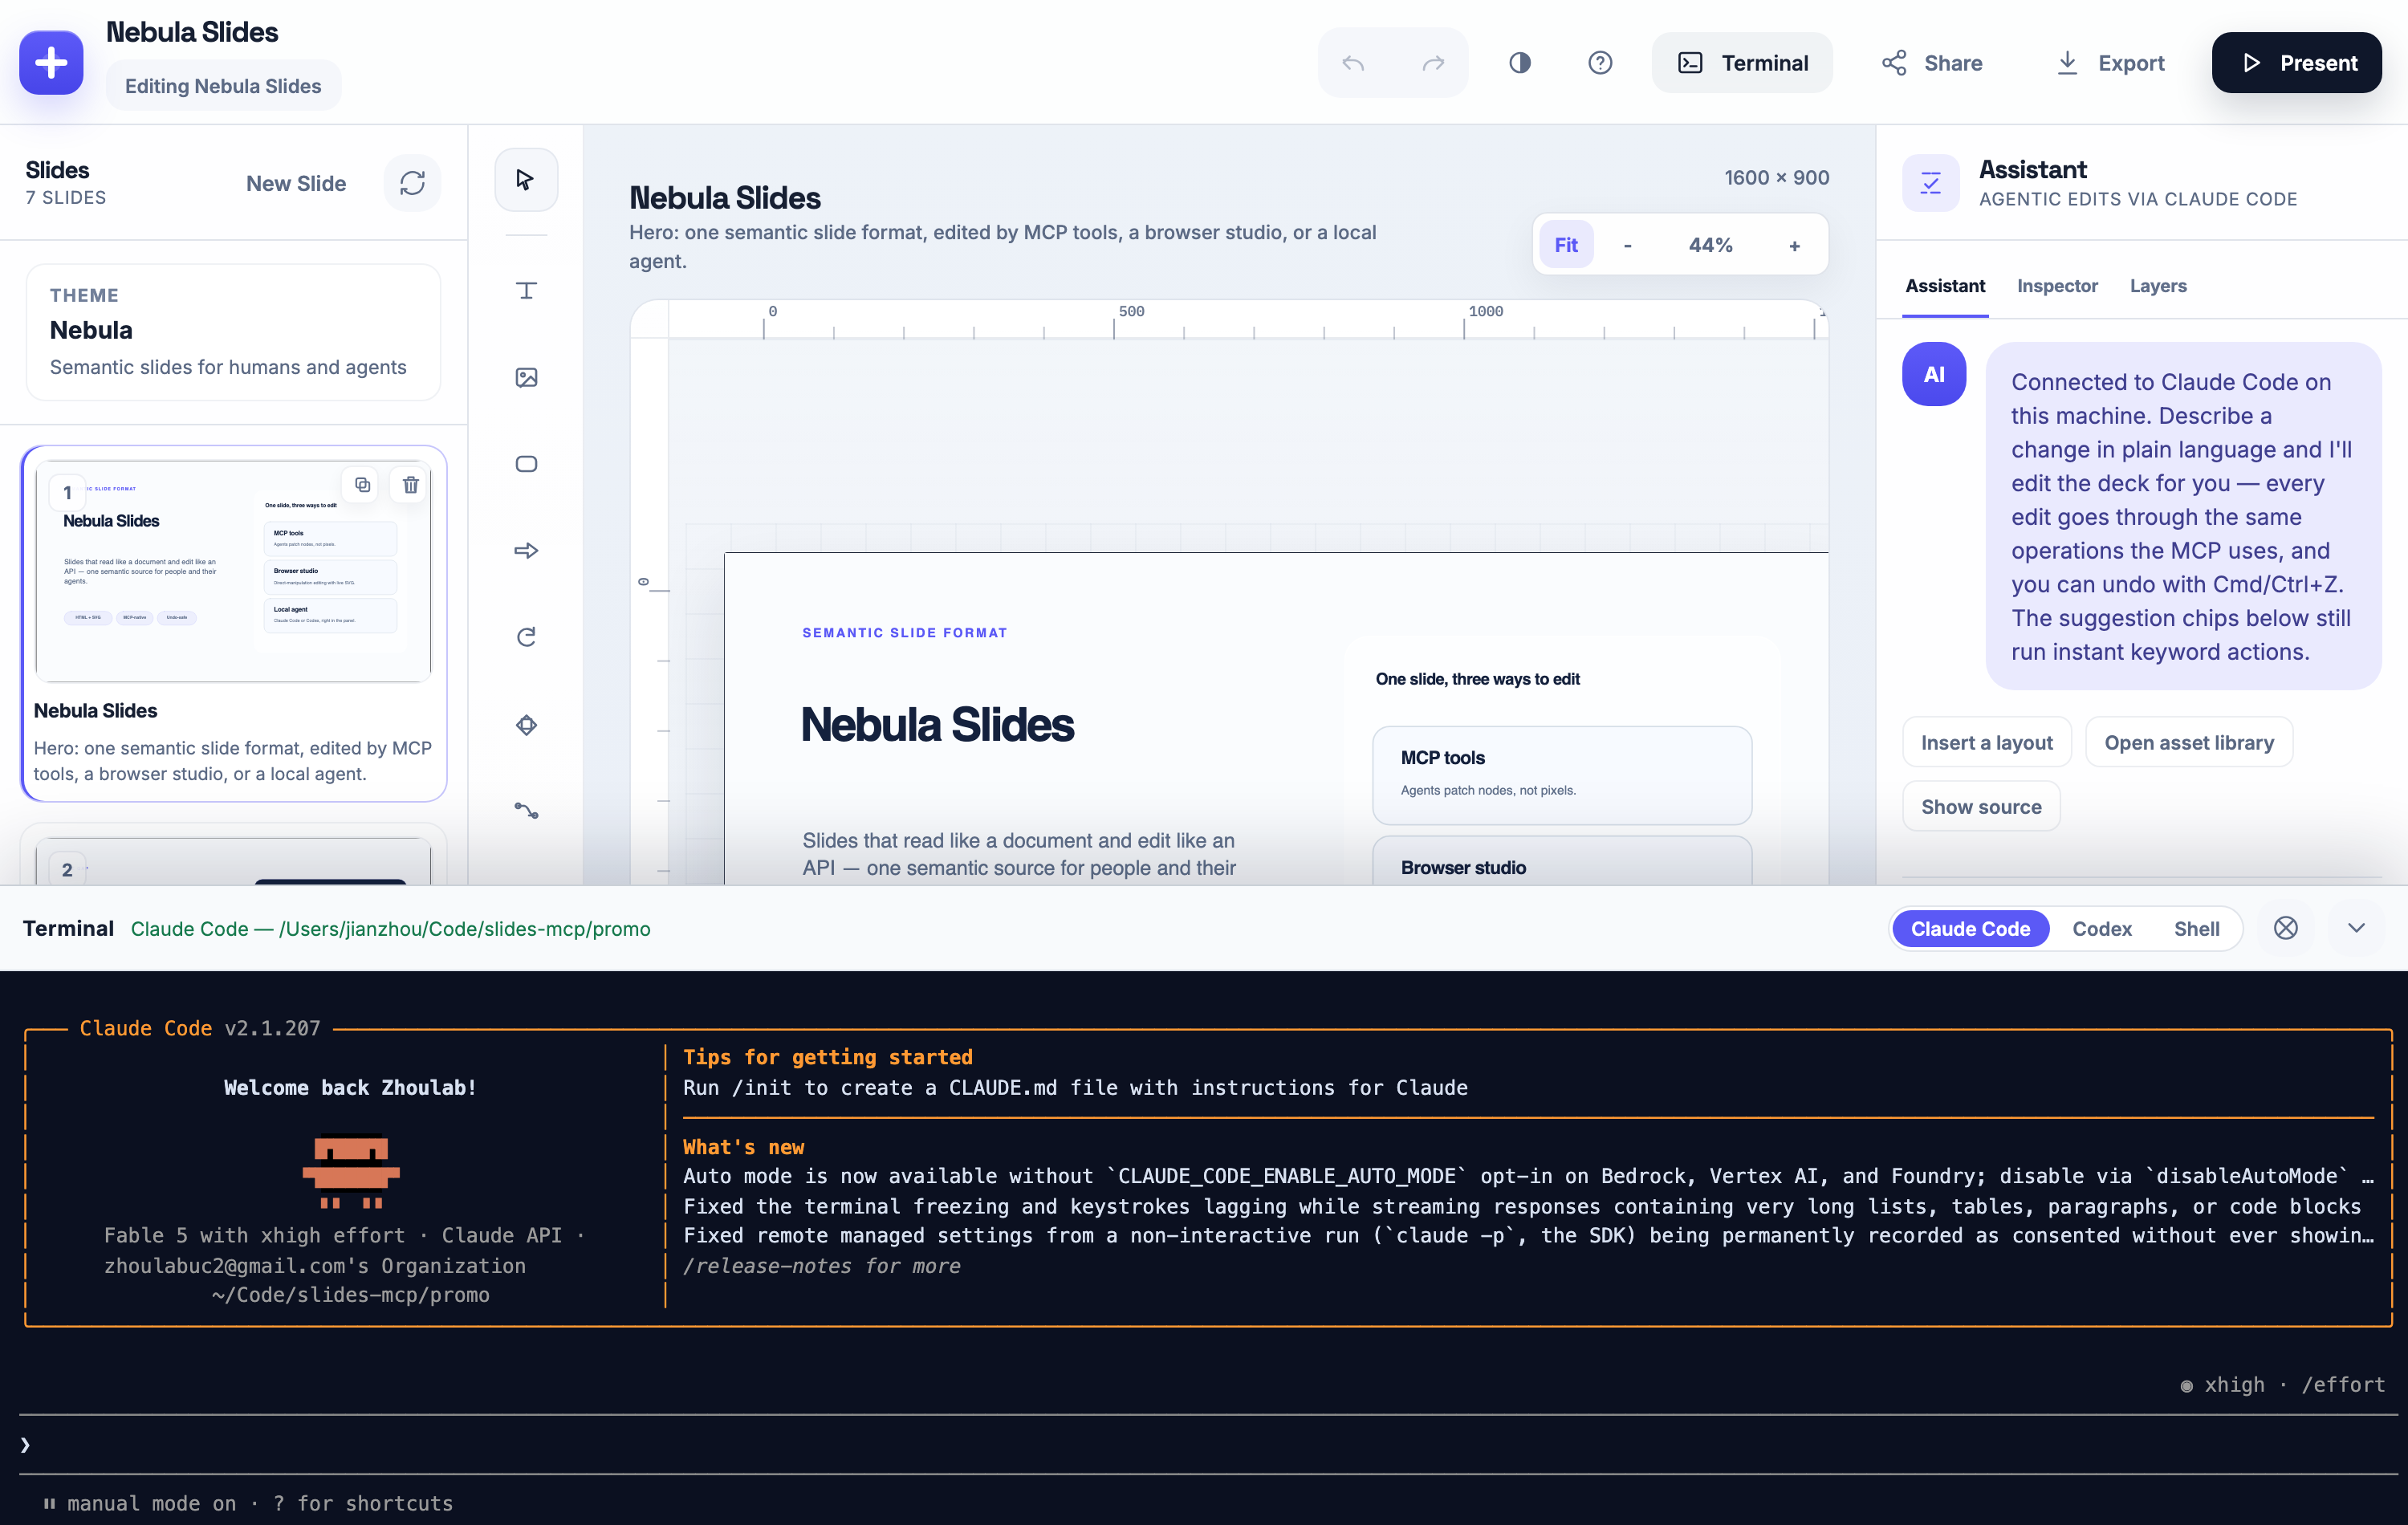The height and width of the screenshot is (1525, 2408).
Task: Select the pointer selection tool
Action: 526,179
